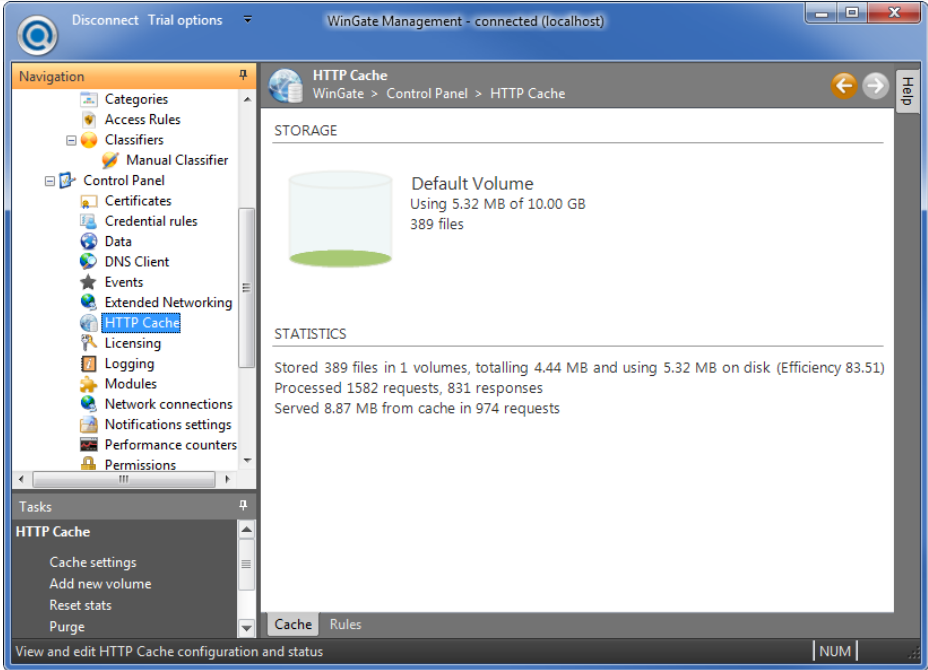Click NUM indicator in status bar
This screenshot has width=928, height=670.
pyautogui.click(x=835, y=651)
